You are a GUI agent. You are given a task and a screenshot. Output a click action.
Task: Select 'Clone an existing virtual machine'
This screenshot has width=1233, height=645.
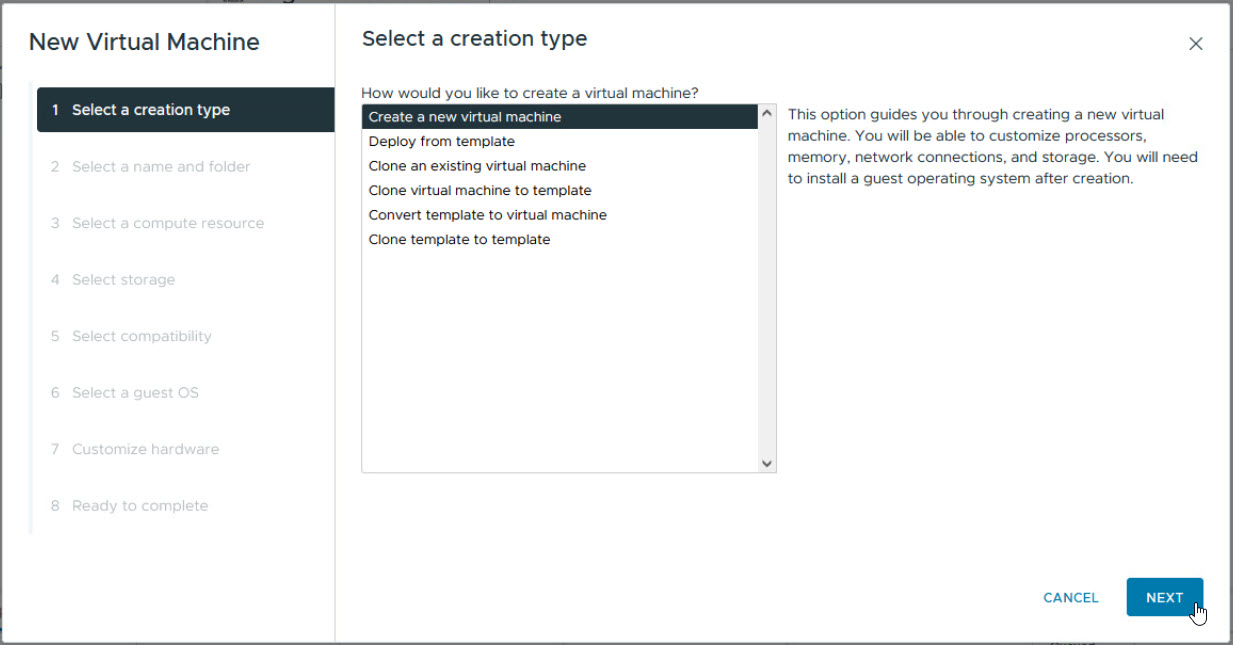tap(560, 166)
